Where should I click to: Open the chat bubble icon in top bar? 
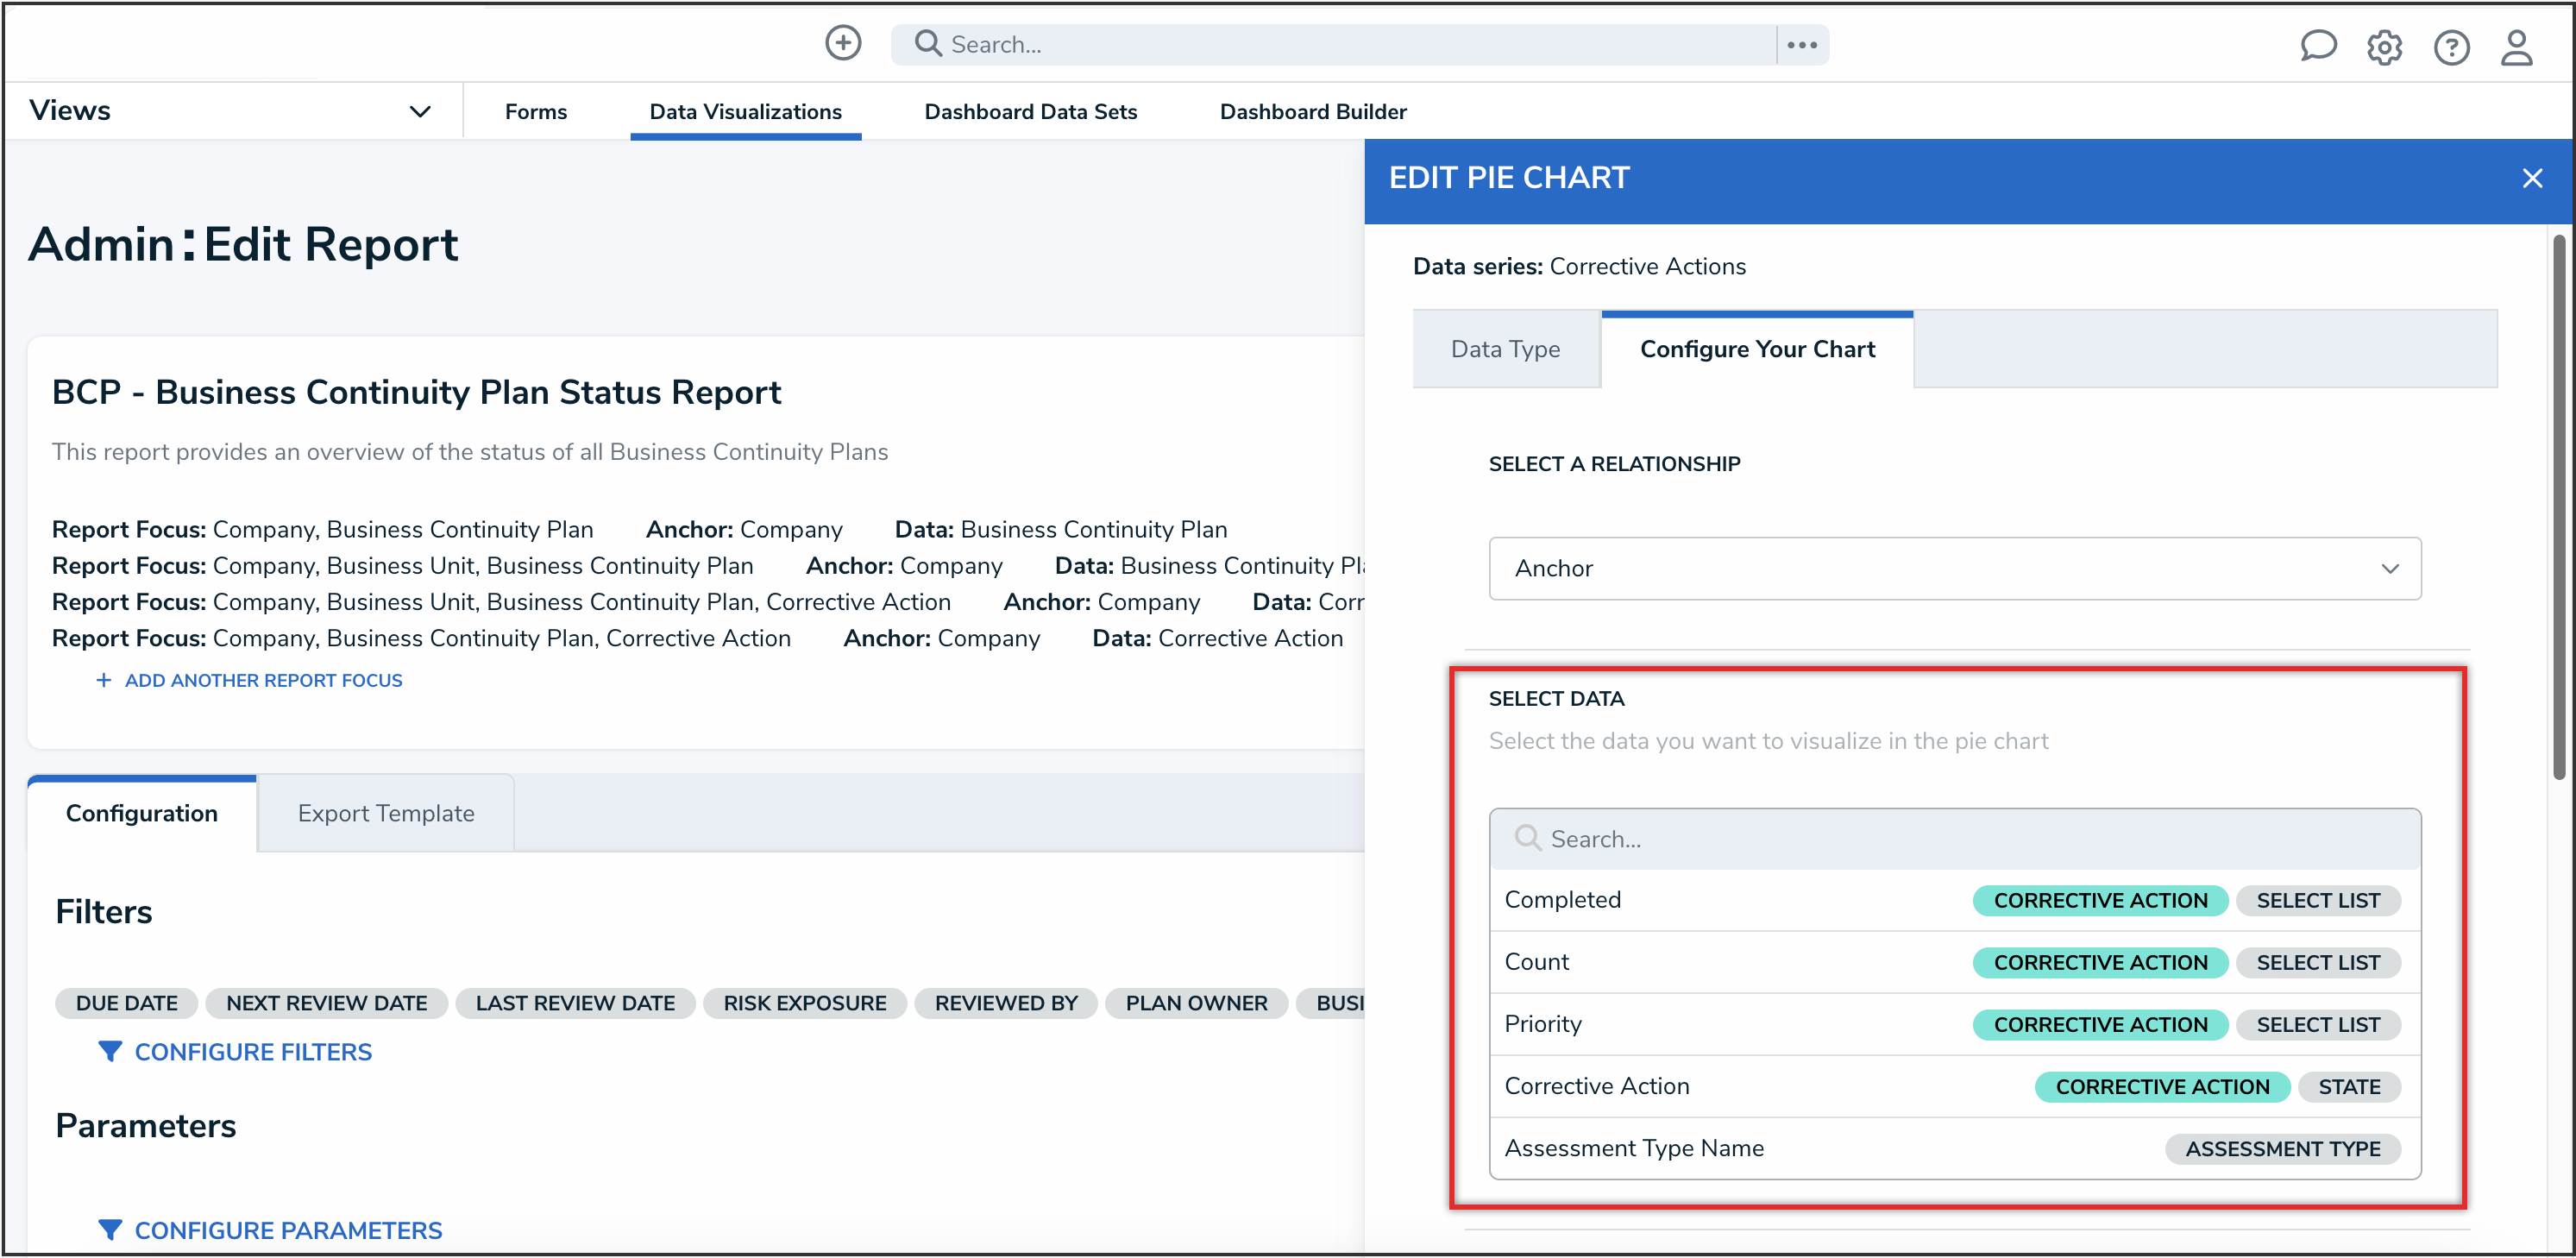2319,46
